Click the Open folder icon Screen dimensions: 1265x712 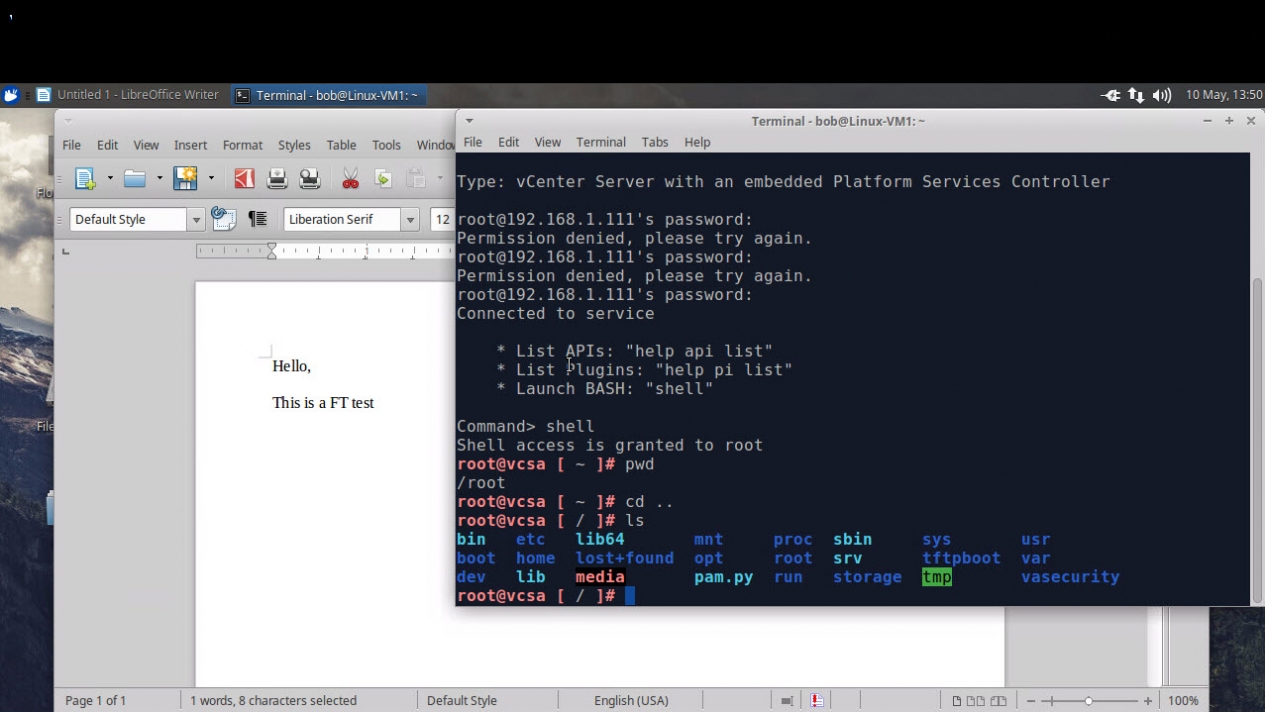pyautogui.click(x=134, y=179)
